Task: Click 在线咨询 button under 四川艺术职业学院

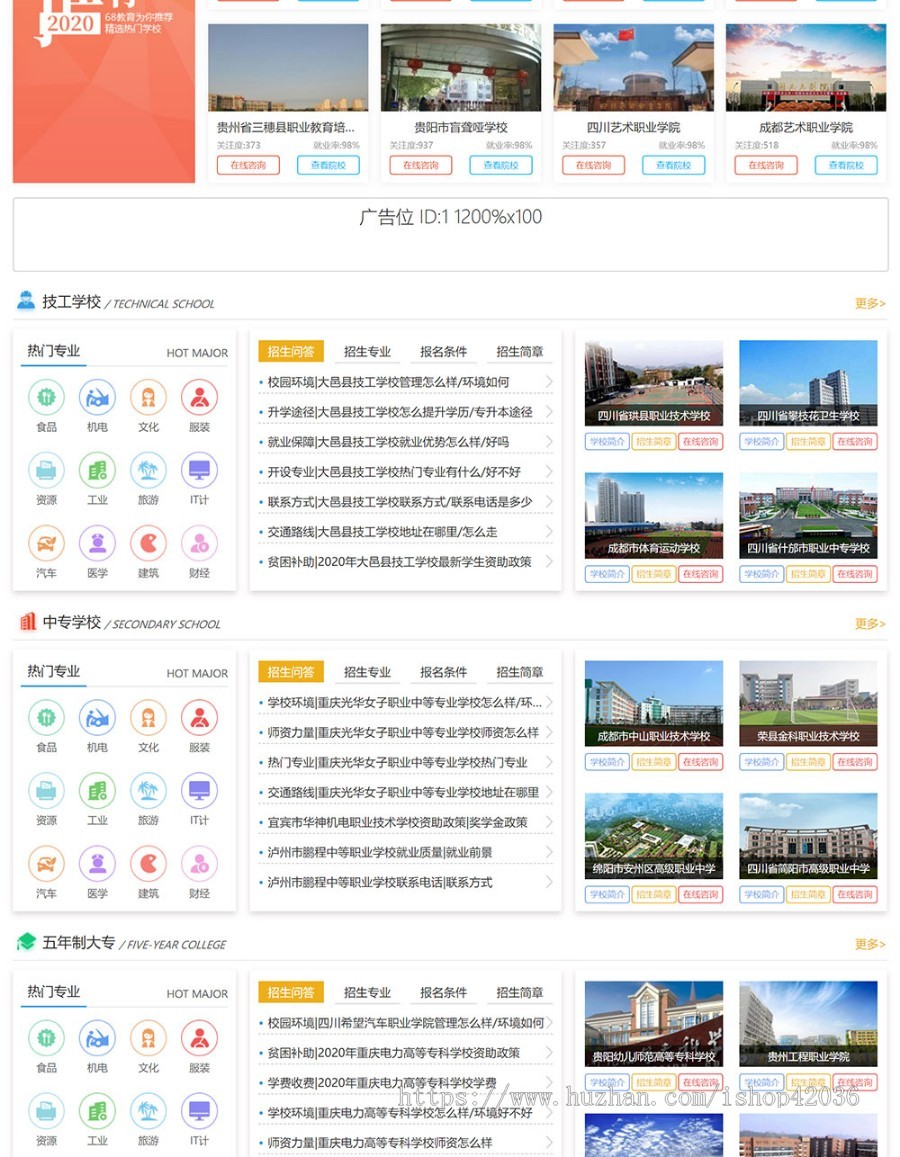Action: (593, 165)
